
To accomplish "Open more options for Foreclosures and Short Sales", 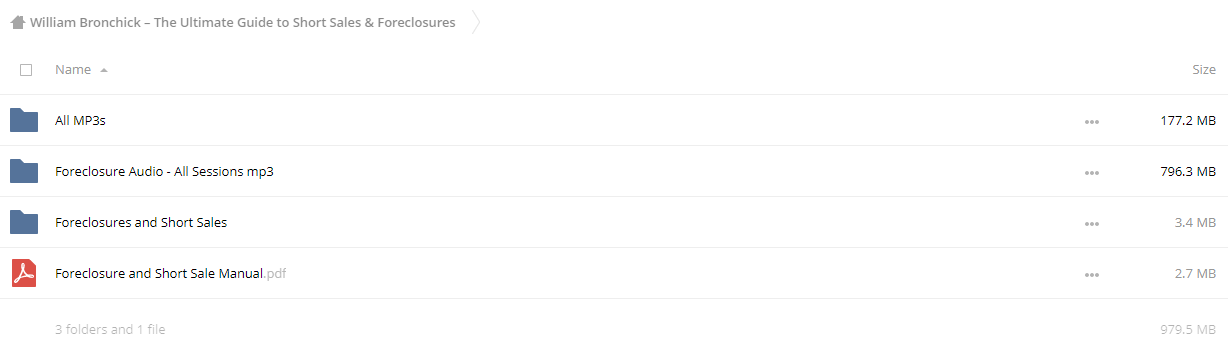I will pos(1091,224).
